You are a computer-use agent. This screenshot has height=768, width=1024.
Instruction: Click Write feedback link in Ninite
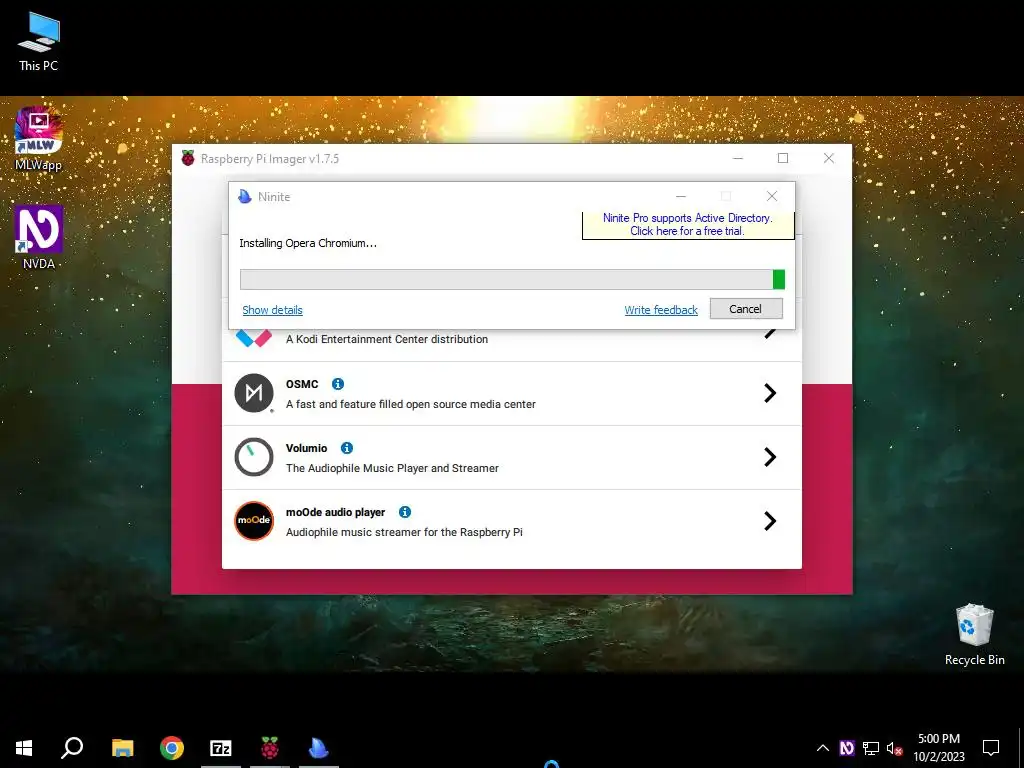[x=661, y=310]
